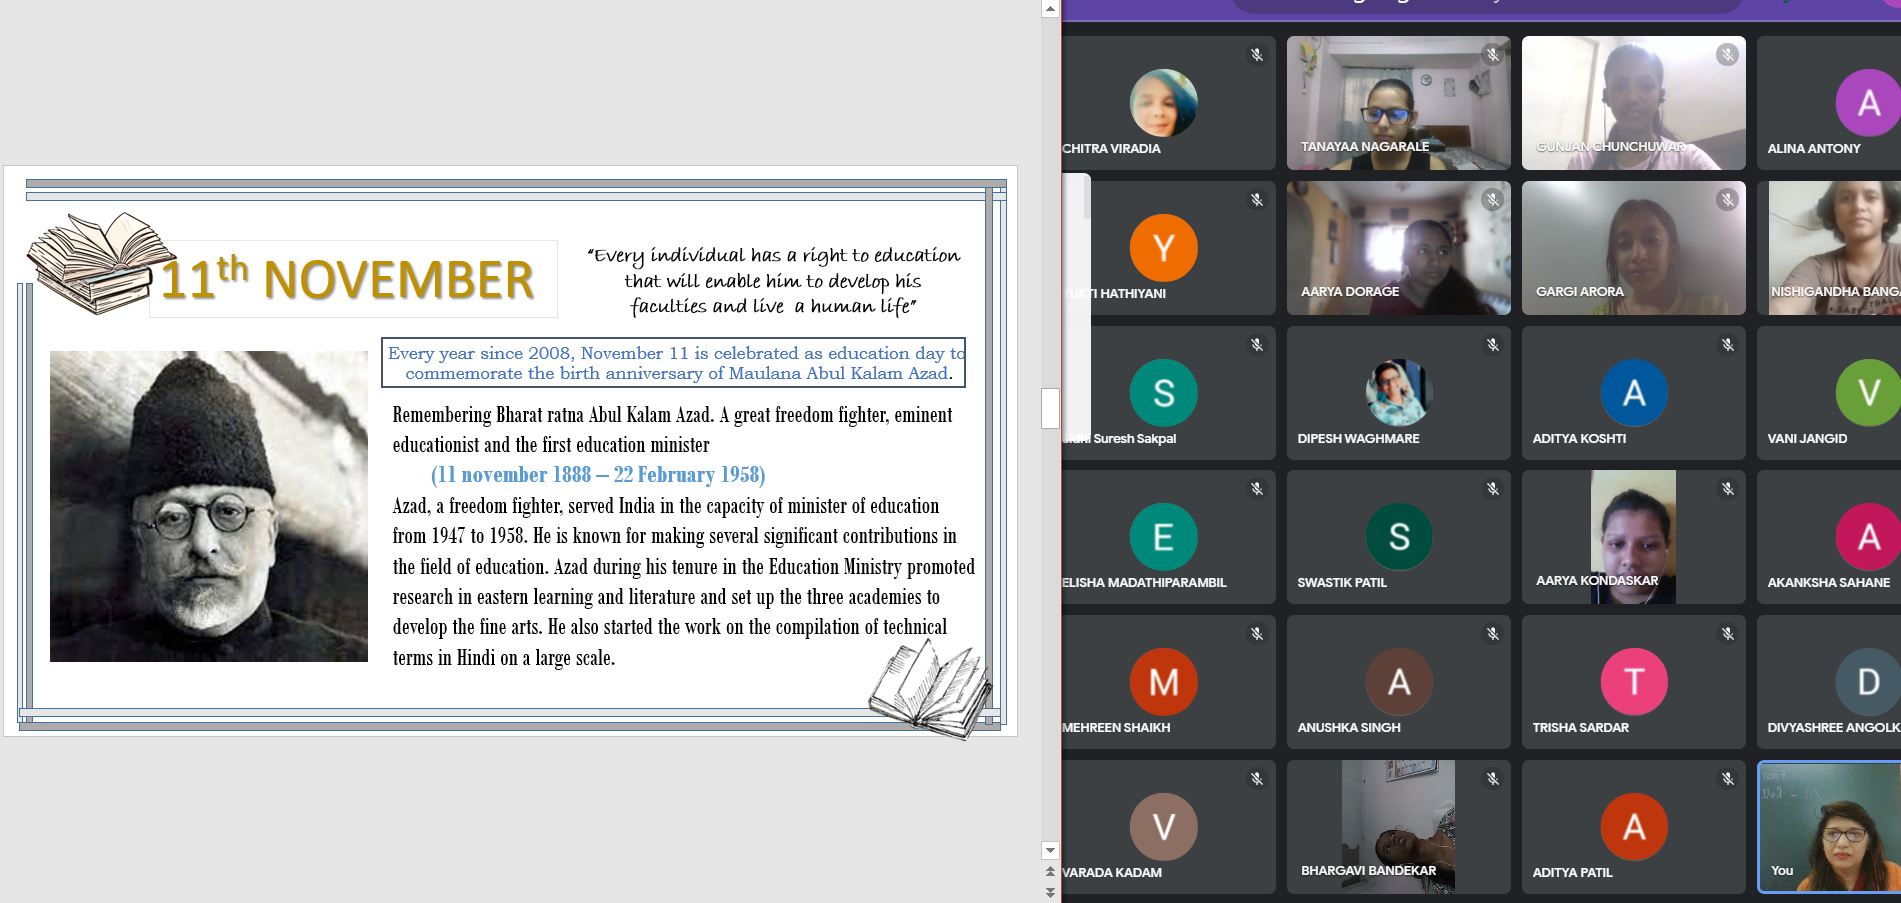Click Alina Antony's purple avatar
Screen dimensions: 1901x903
1867,103
